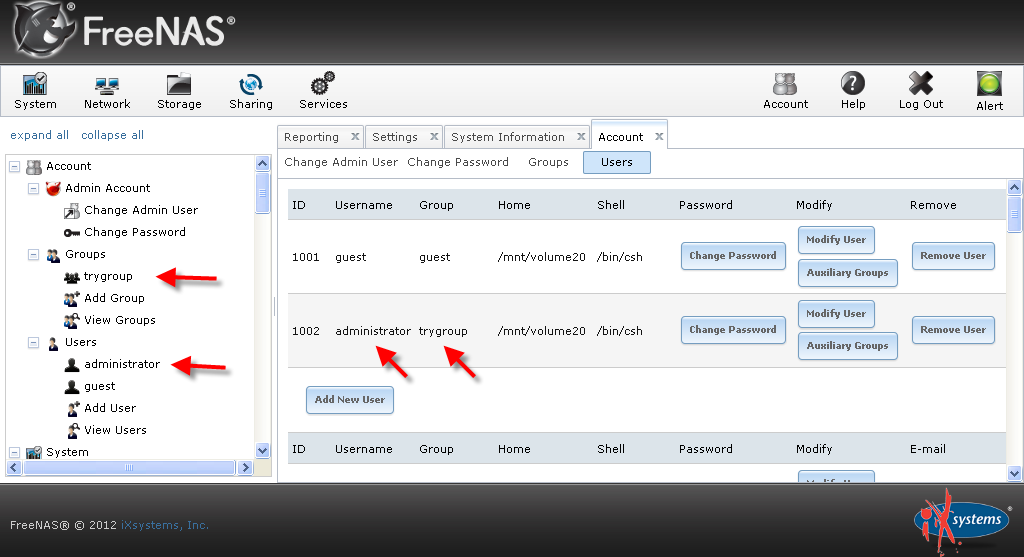Viewport: 1024px width, 557px height.
Task: Open the Groups sub-tab
Action: click(x=548, y=162)
